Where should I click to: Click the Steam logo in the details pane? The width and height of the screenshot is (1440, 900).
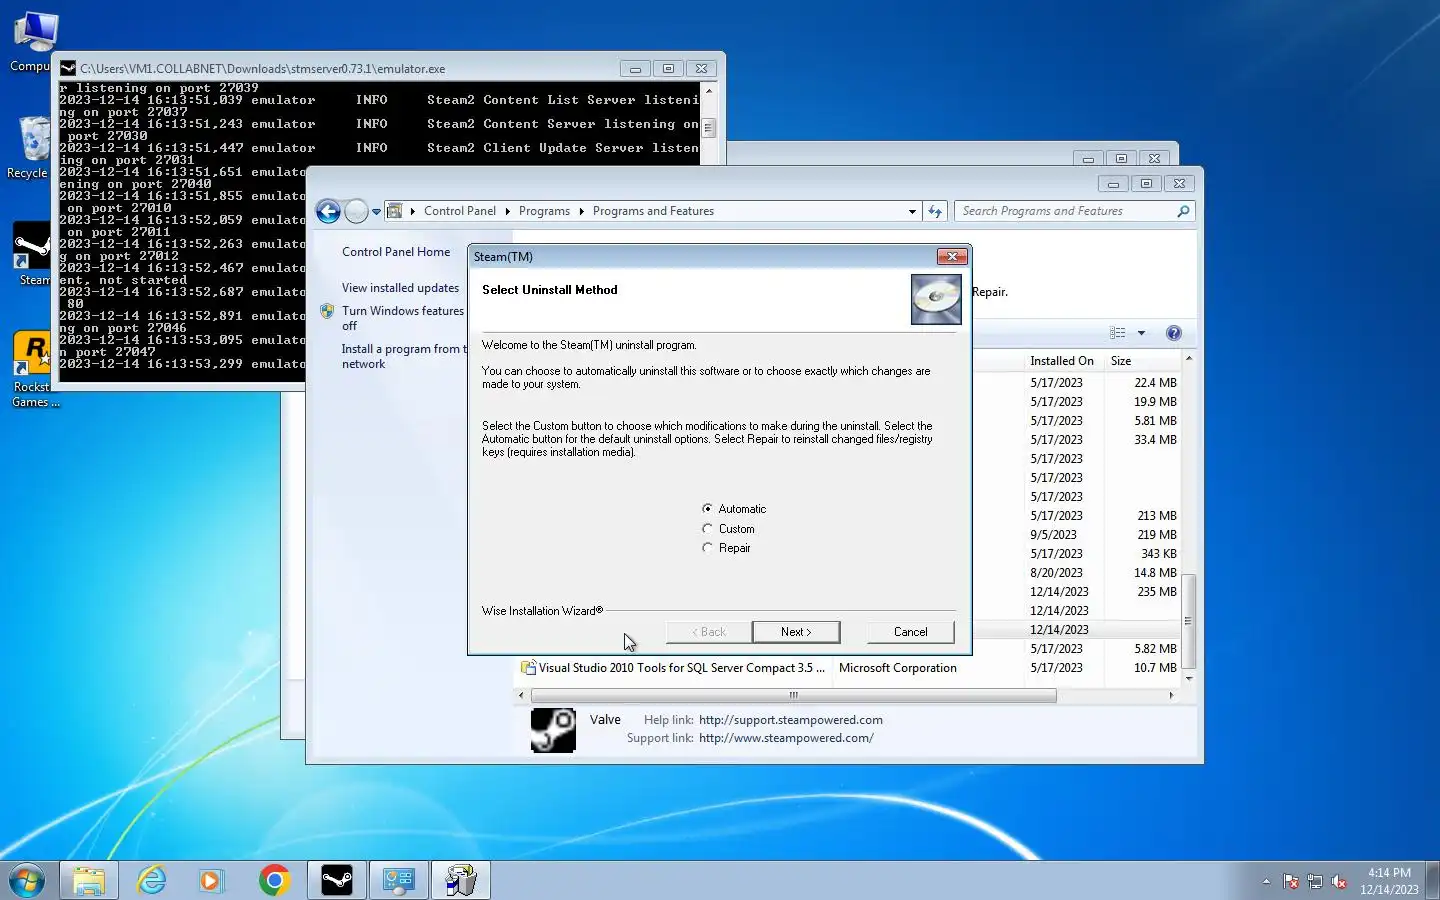point(553,730)
